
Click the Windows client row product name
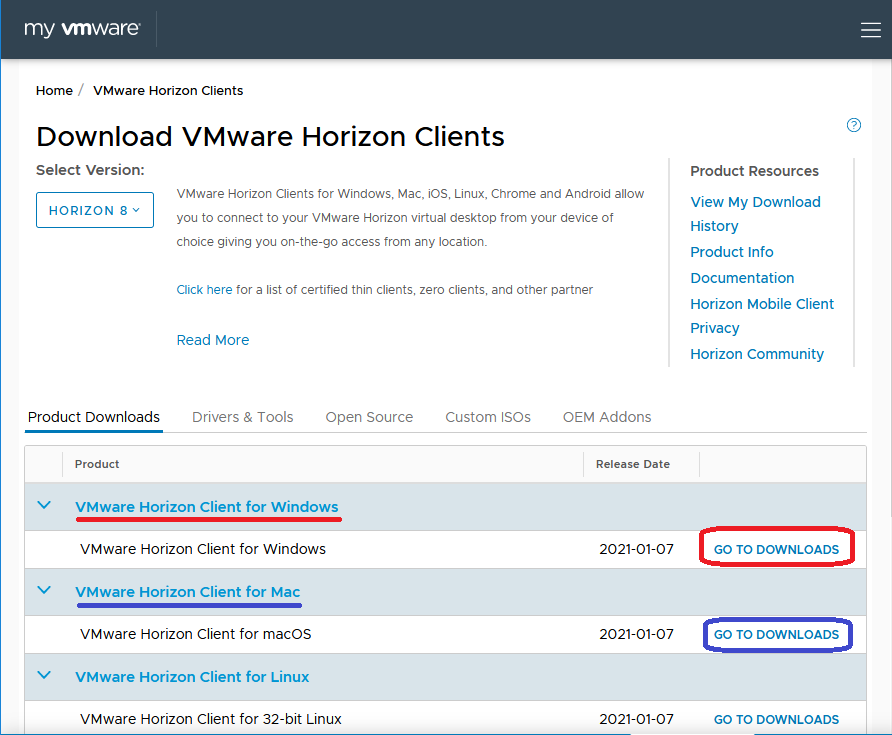(x=203, y=549)
